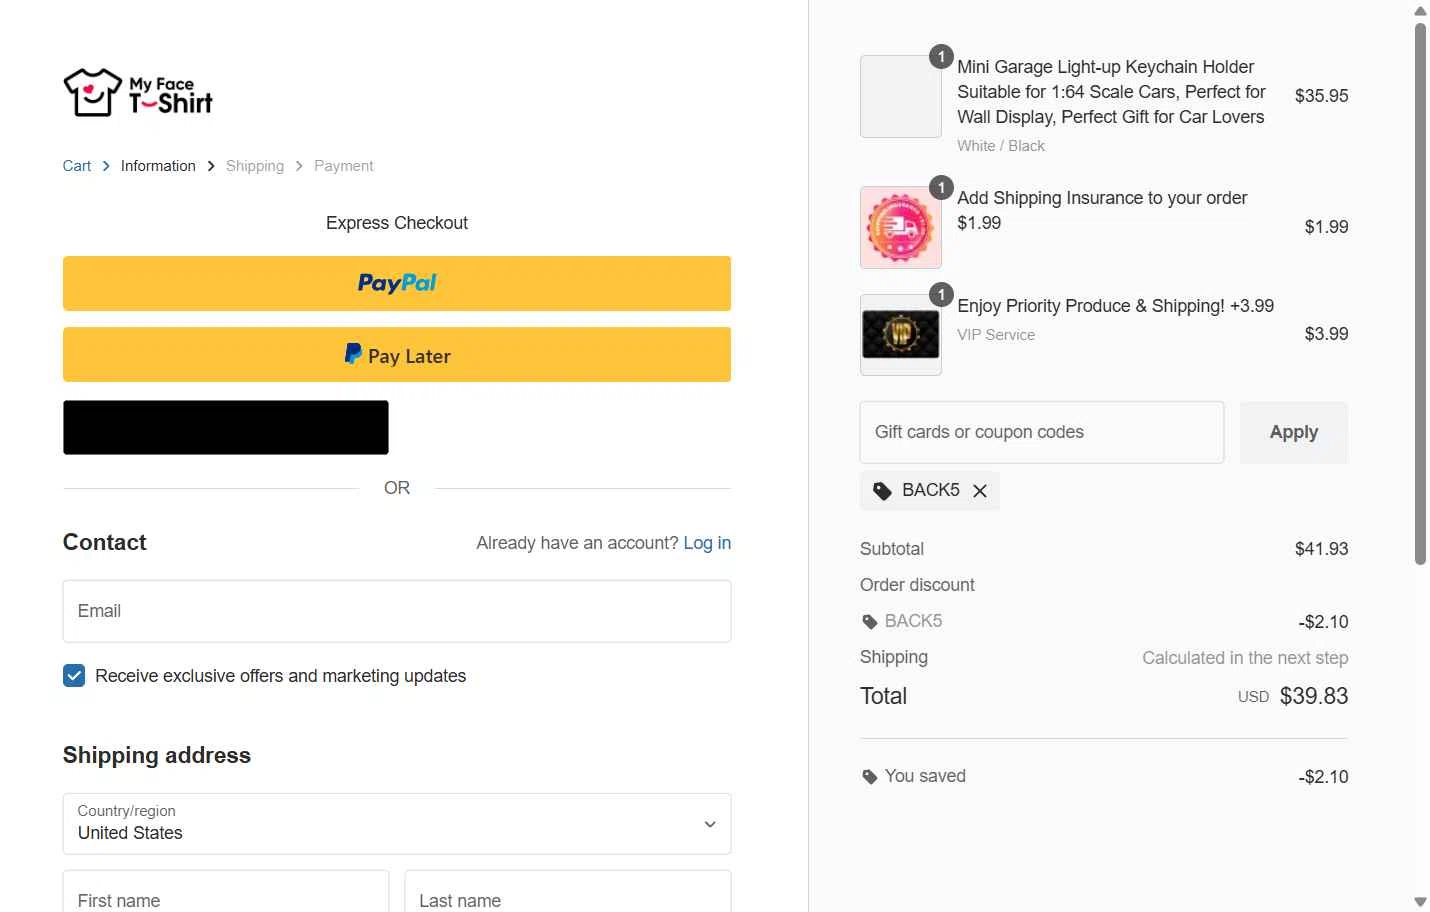Click scrollbar down arrow
This screenshot has height=912, width=1430.
[x=1420, y=902]
